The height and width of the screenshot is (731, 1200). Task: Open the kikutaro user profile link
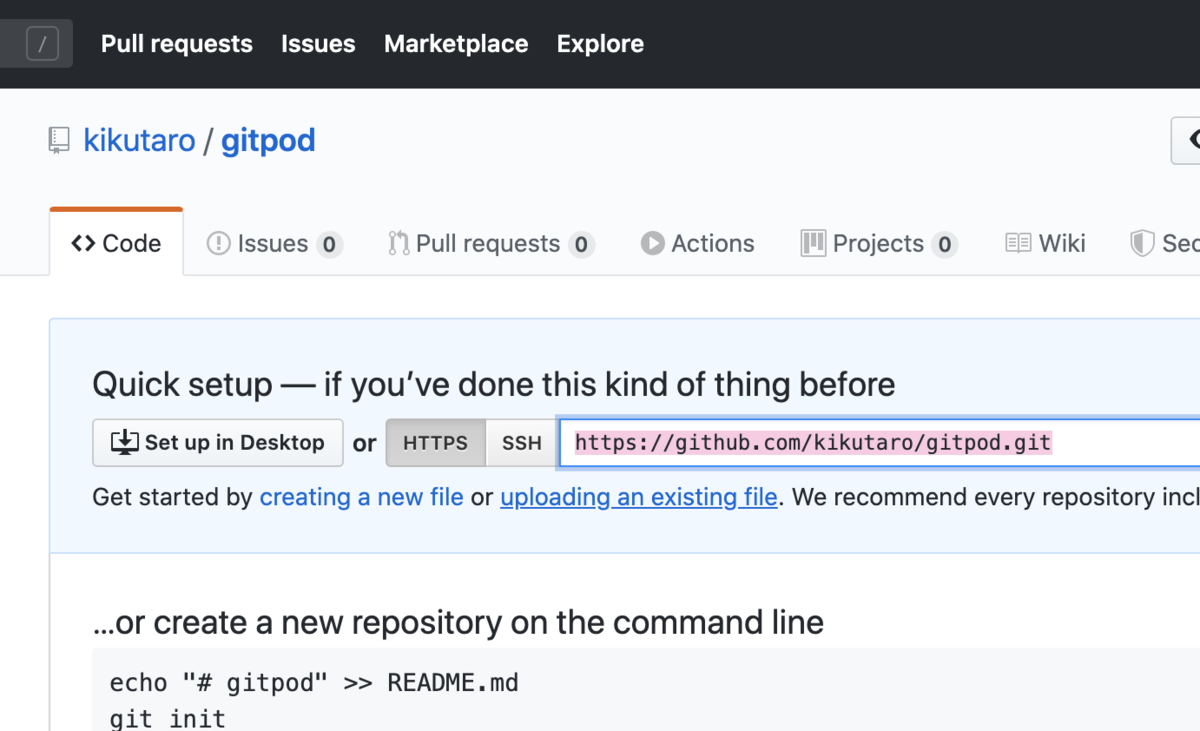[139, 140]
